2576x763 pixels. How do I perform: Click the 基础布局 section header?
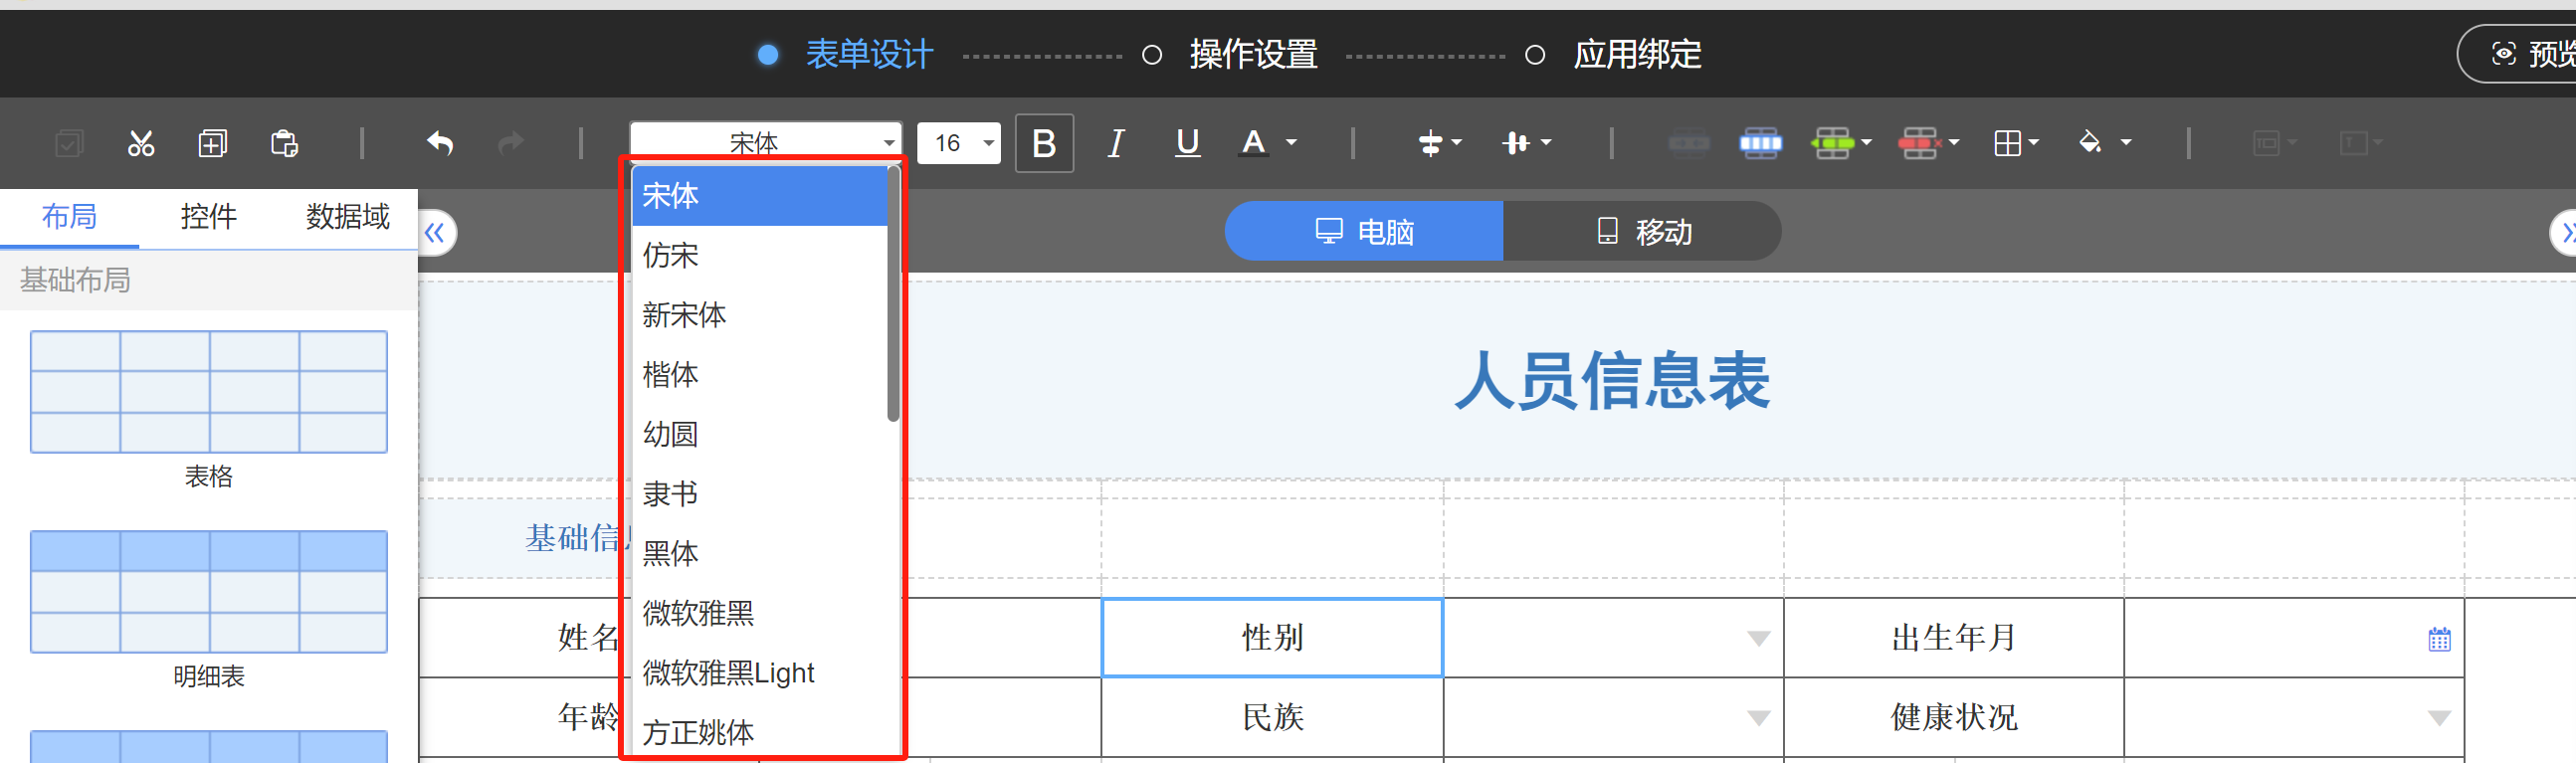point(209,280)
